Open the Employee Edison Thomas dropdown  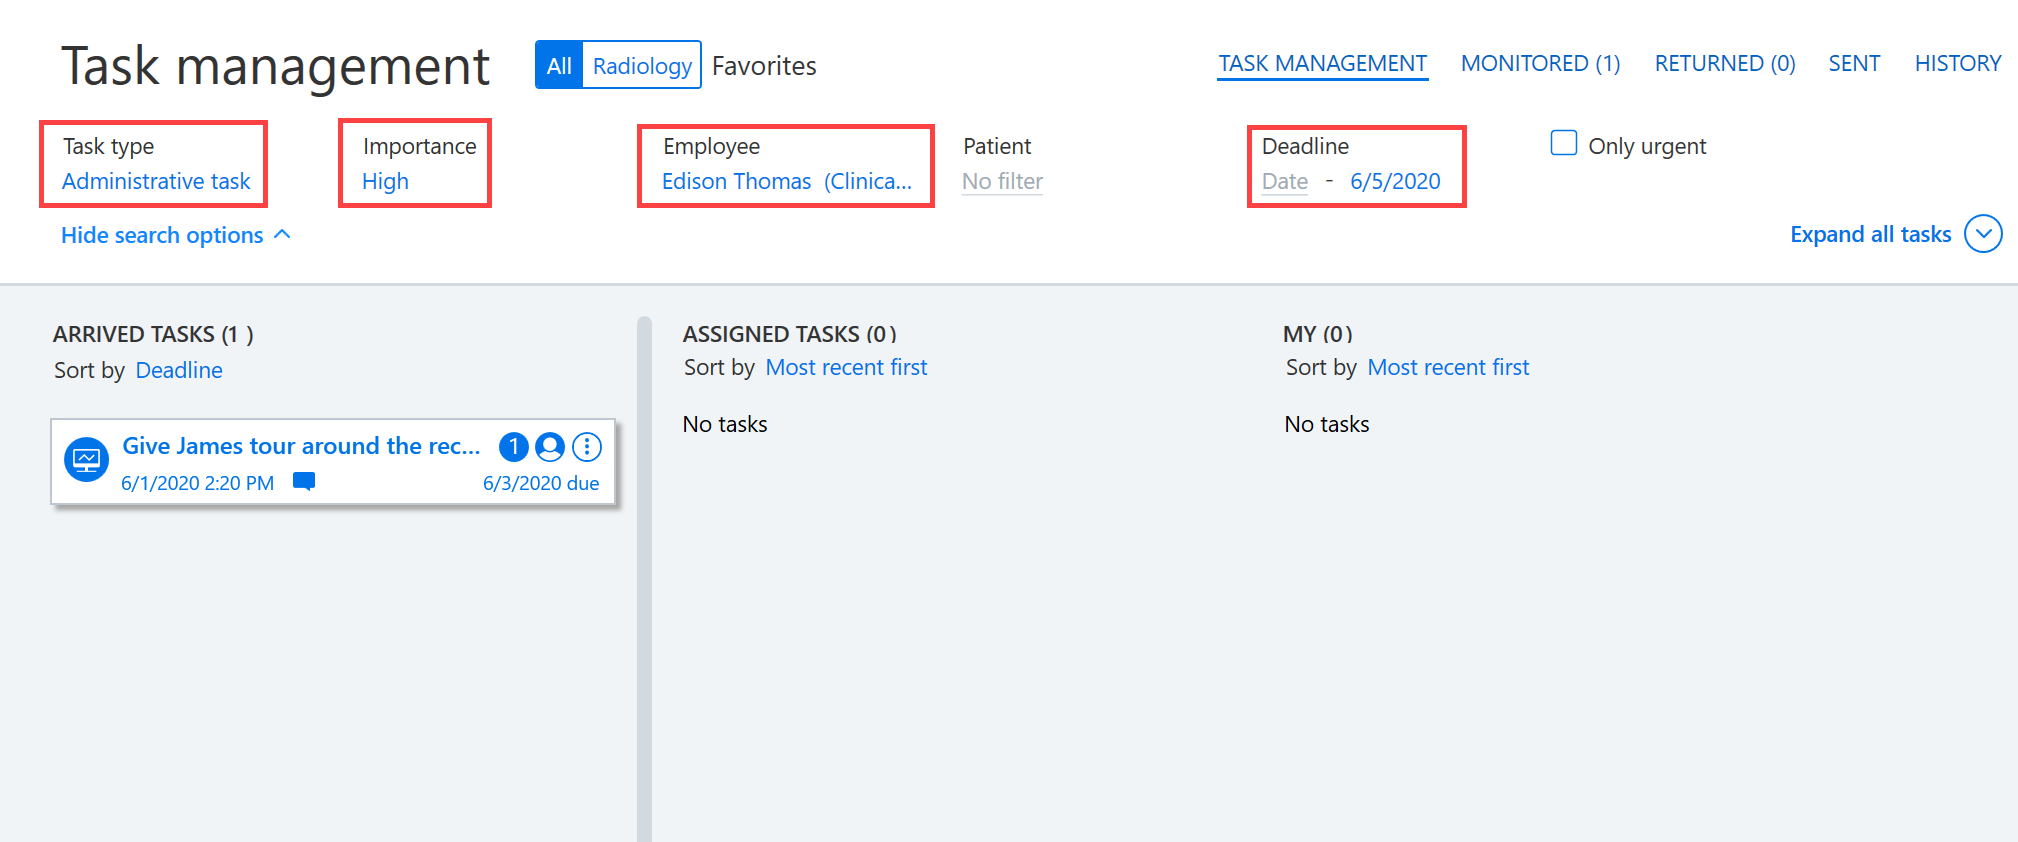pos(787,181)
